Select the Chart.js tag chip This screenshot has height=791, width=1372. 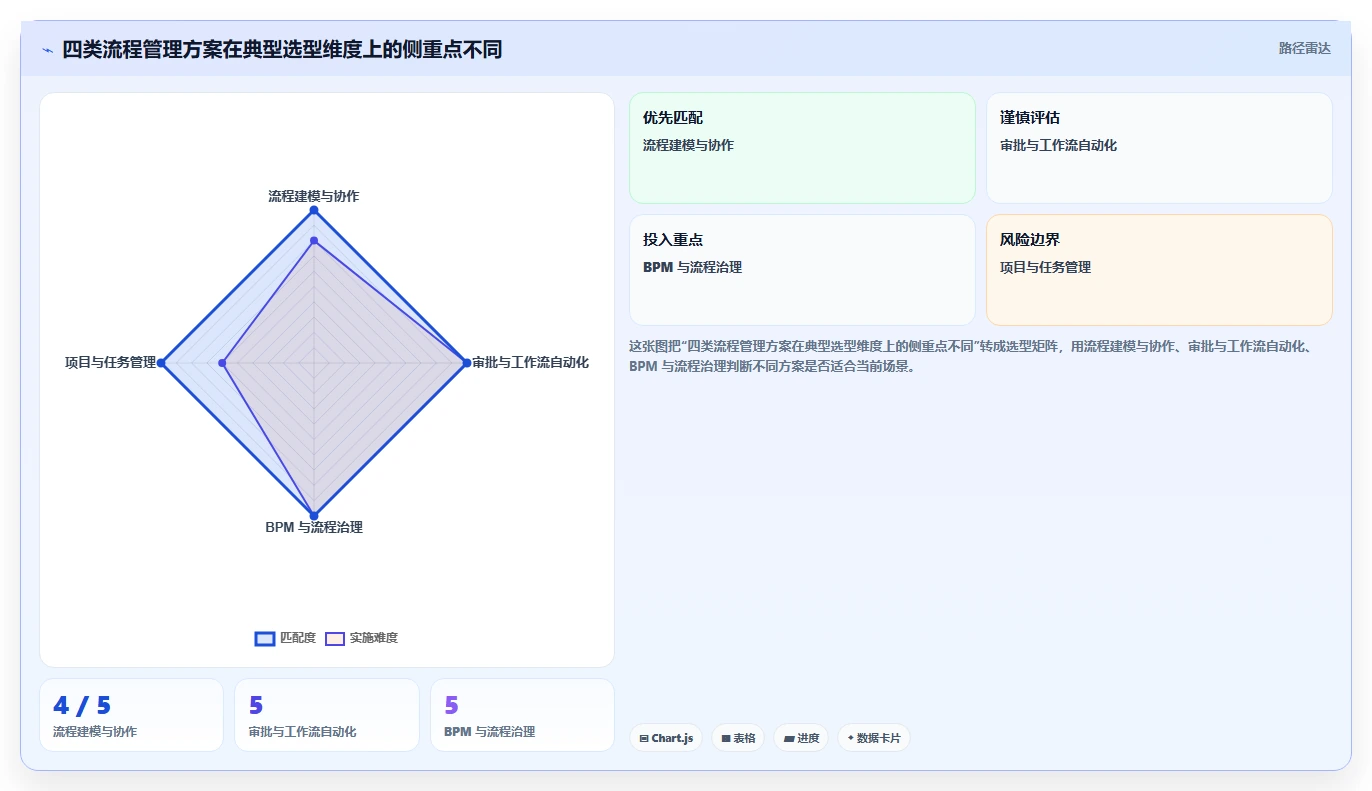pyautogui.click(x=666, y=738)
